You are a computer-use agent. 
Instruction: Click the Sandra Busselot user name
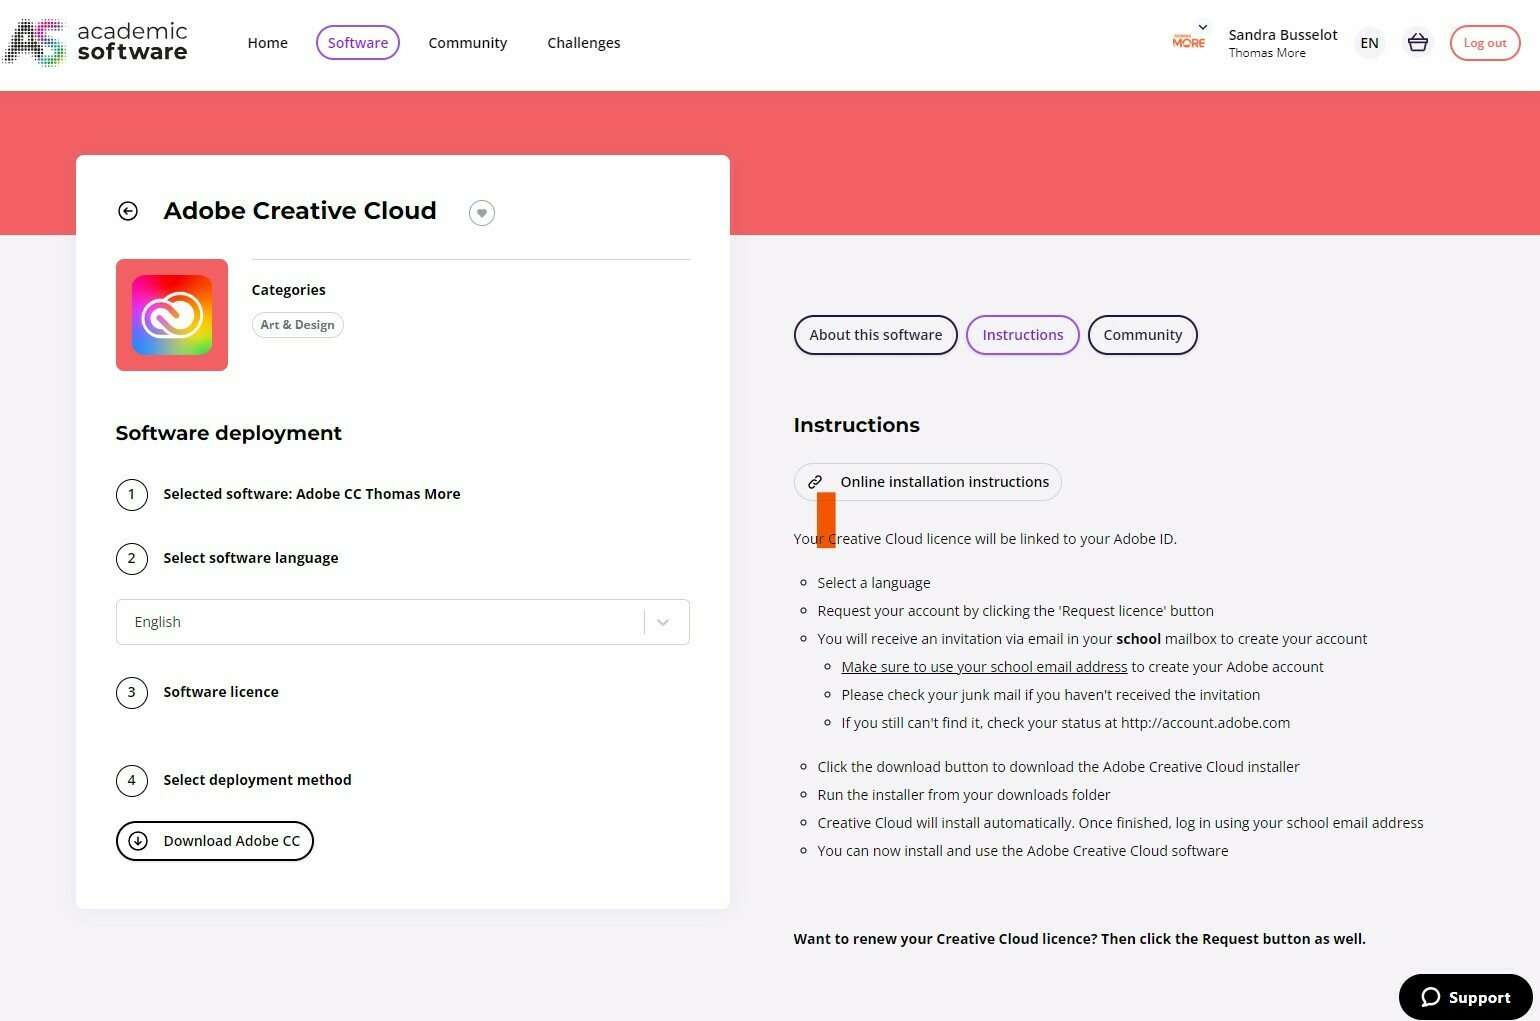(x=1282, y=34)
